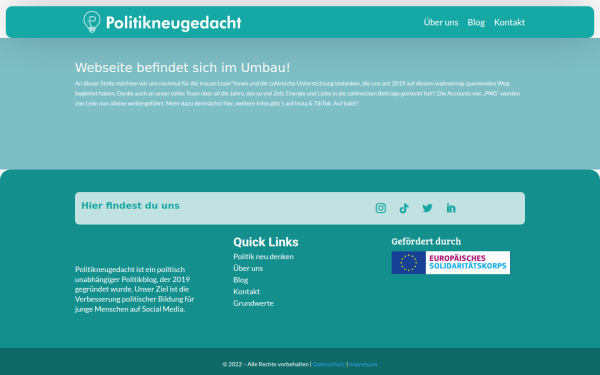Viewport: 600px width, 375px height.
Task: Click the Gefördert durch heading
Action: [x=426, y=241]
